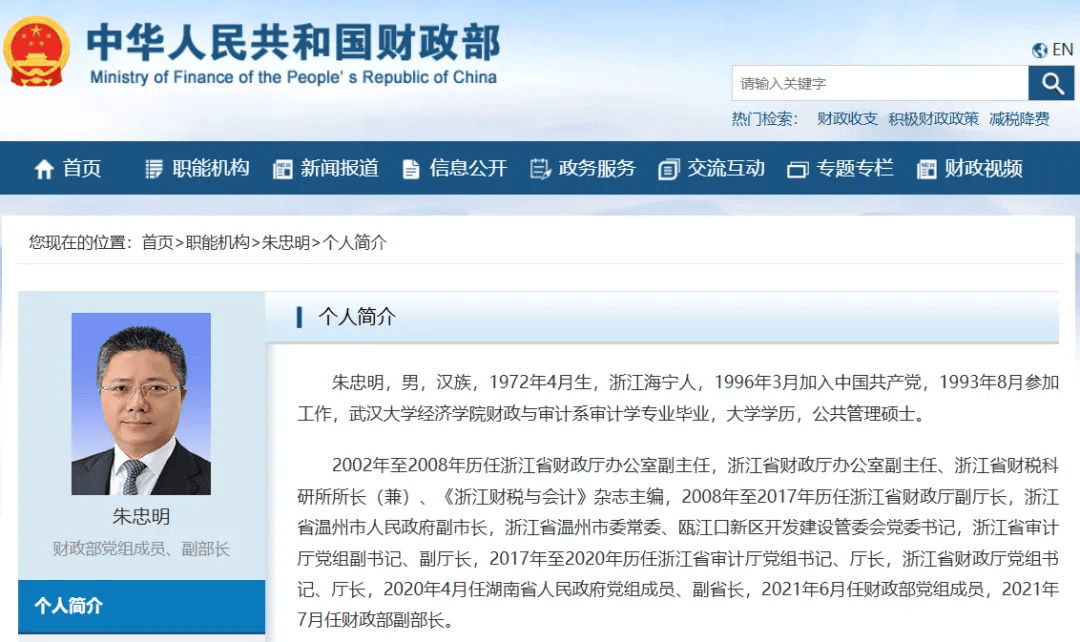Click the 专题专栏 monitor icon
The image size is (1080, 642).
(796, 168)
